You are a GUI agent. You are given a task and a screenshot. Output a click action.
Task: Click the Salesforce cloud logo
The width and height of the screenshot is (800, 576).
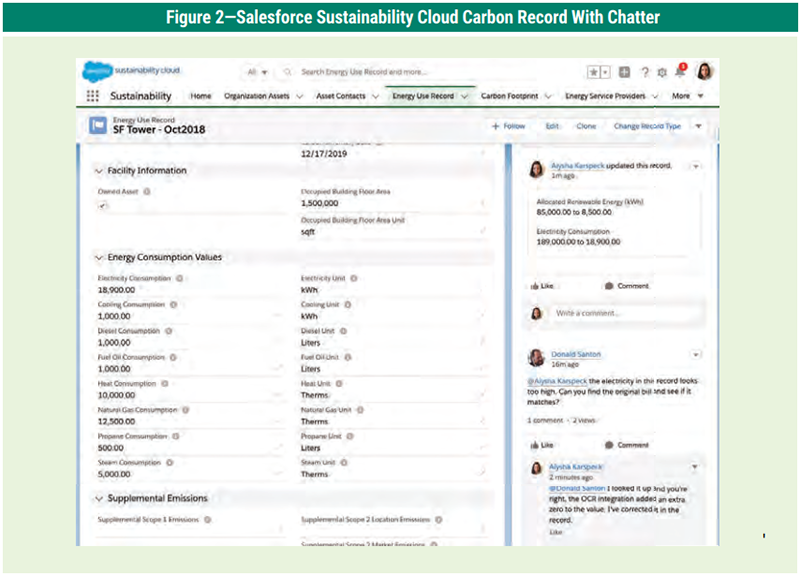click(x=96, y=71)
